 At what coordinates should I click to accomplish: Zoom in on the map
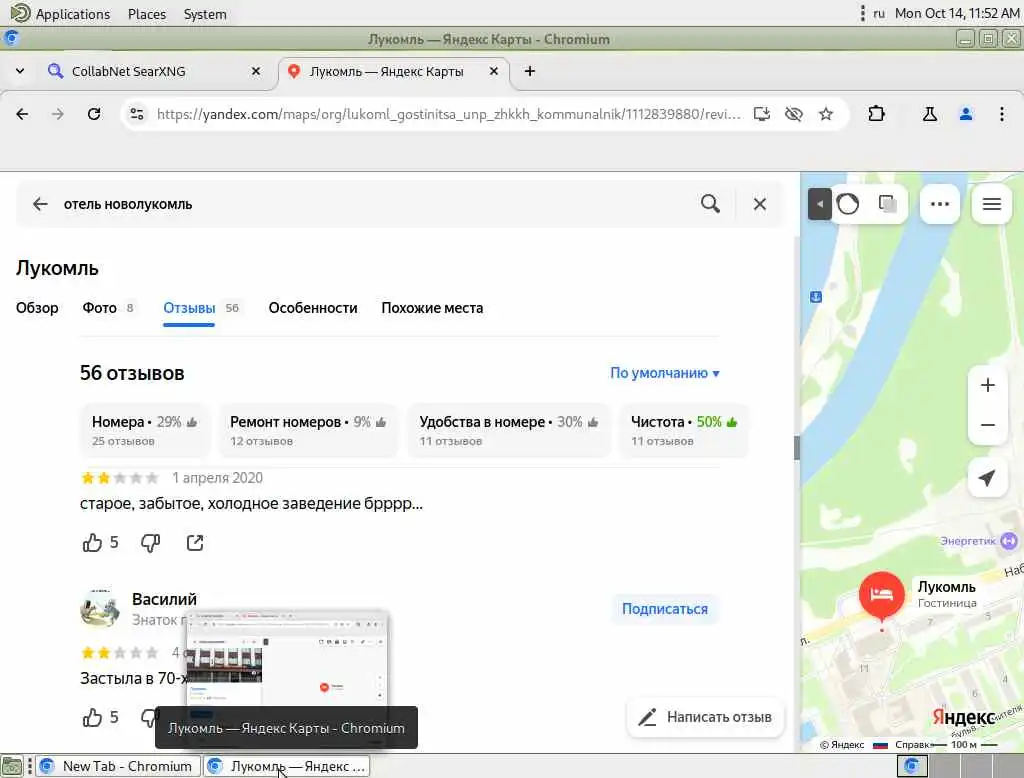click(x=987, y=385)
